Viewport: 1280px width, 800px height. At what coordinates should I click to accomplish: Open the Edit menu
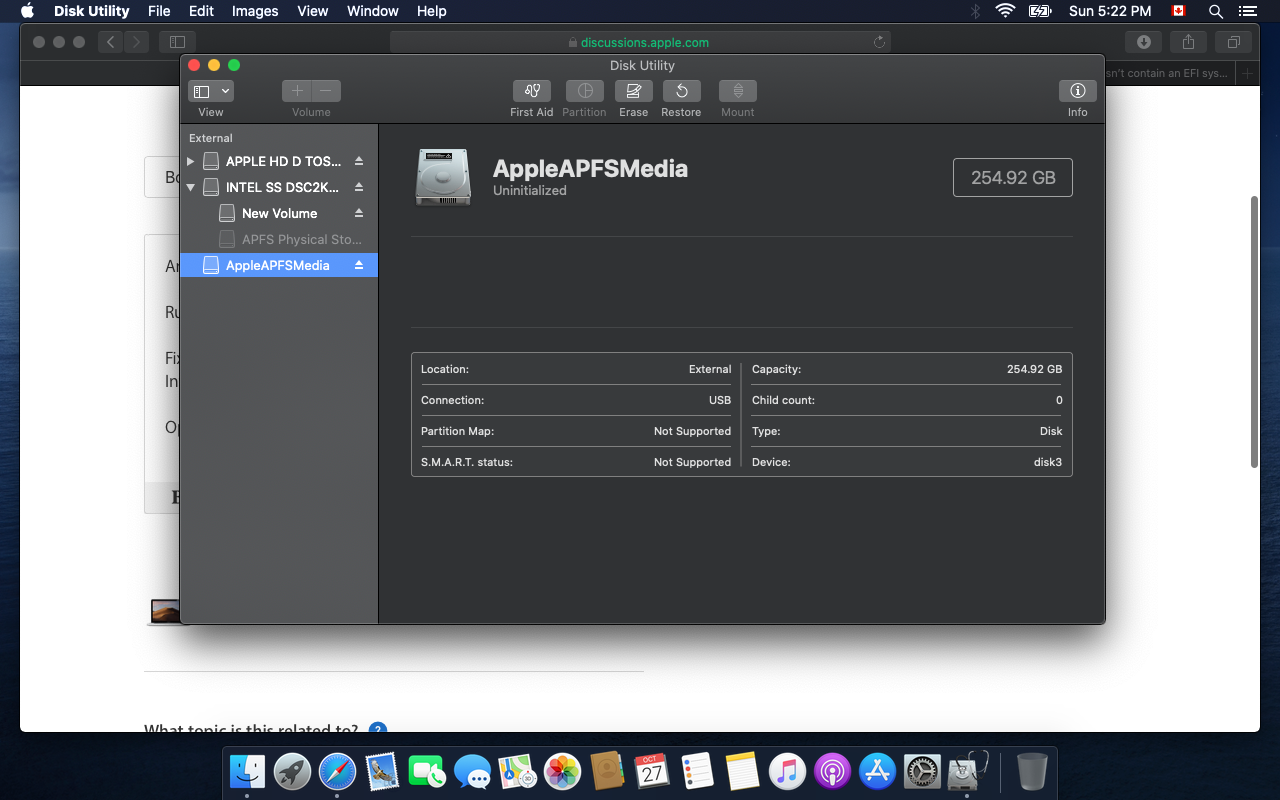(x=201, y=11)
